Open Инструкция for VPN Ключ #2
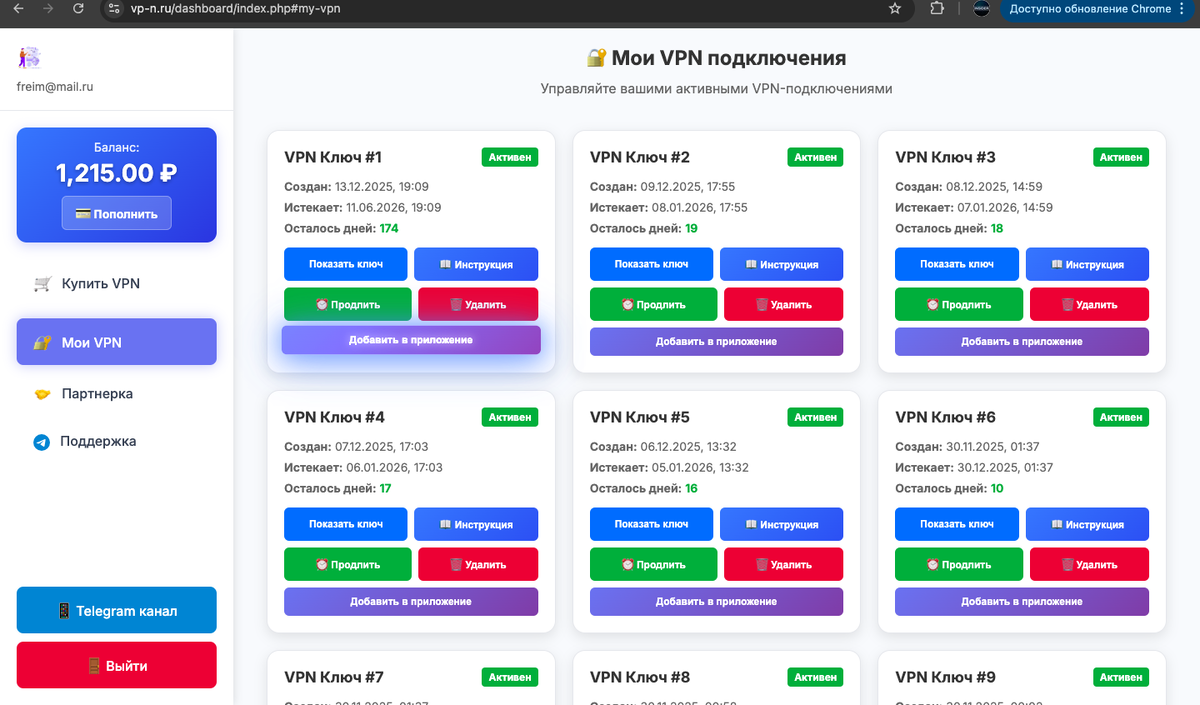1200x705 pixels. tap(782, 264)
